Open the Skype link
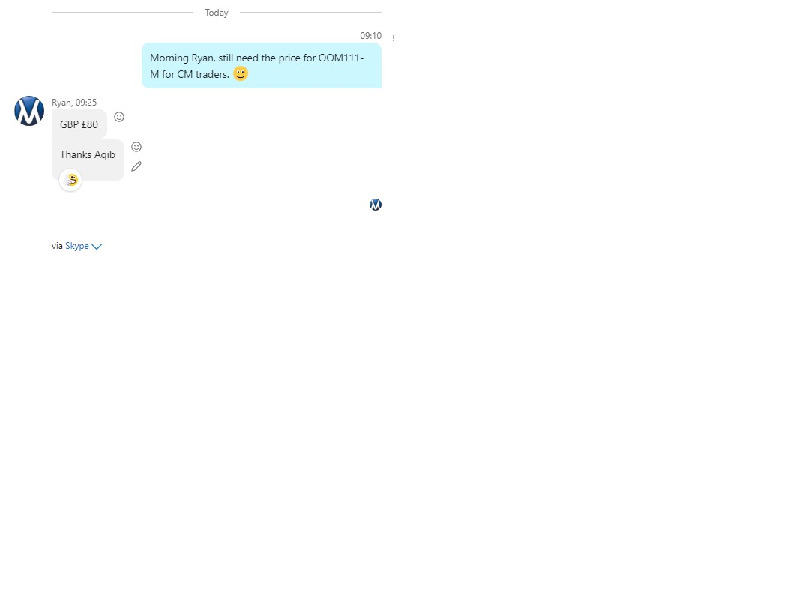The height and width of the screenshot is (612, 792). [x=77, y=245]
